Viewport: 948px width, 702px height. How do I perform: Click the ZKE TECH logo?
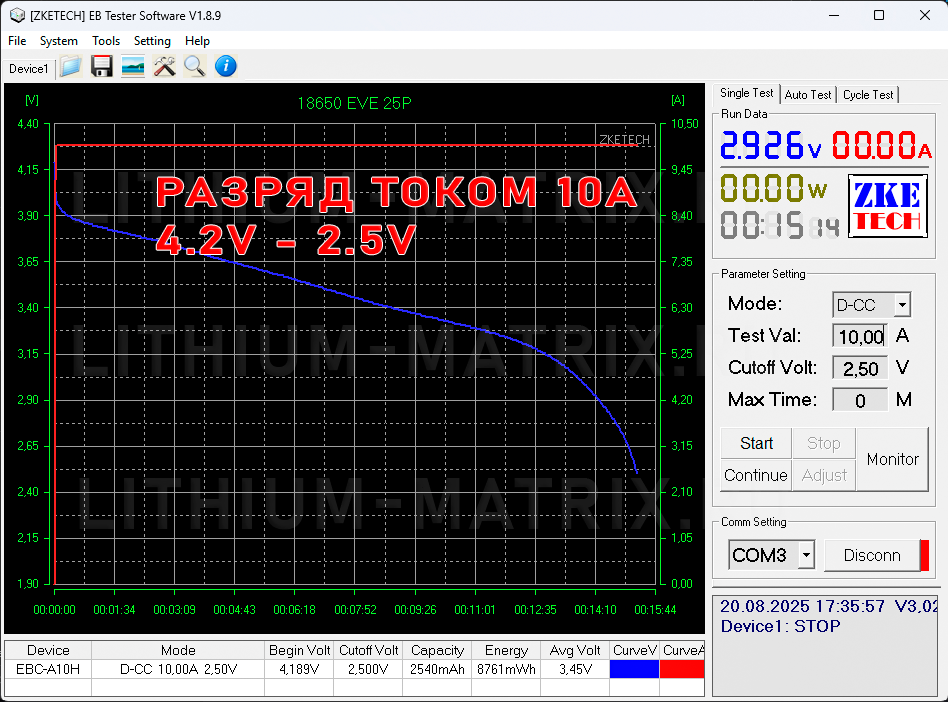pos(888,206)
